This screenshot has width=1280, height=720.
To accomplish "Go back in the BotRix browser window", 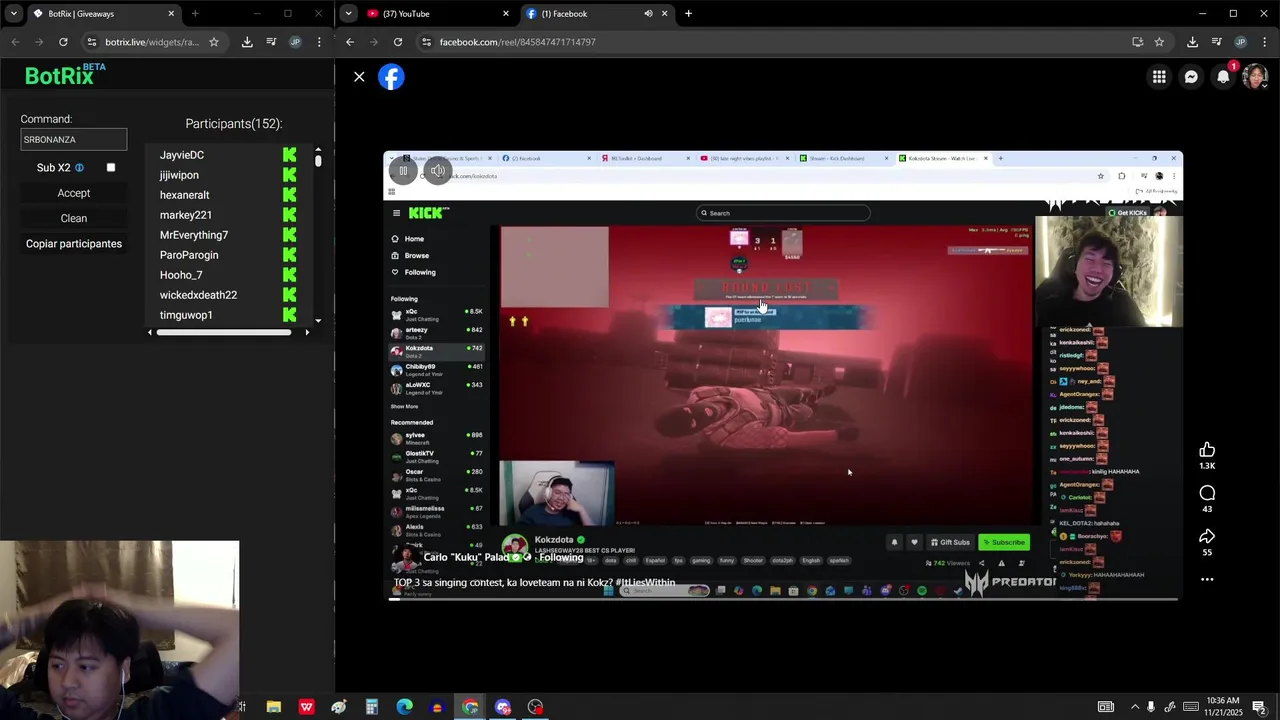I will (x=15, y=42).
